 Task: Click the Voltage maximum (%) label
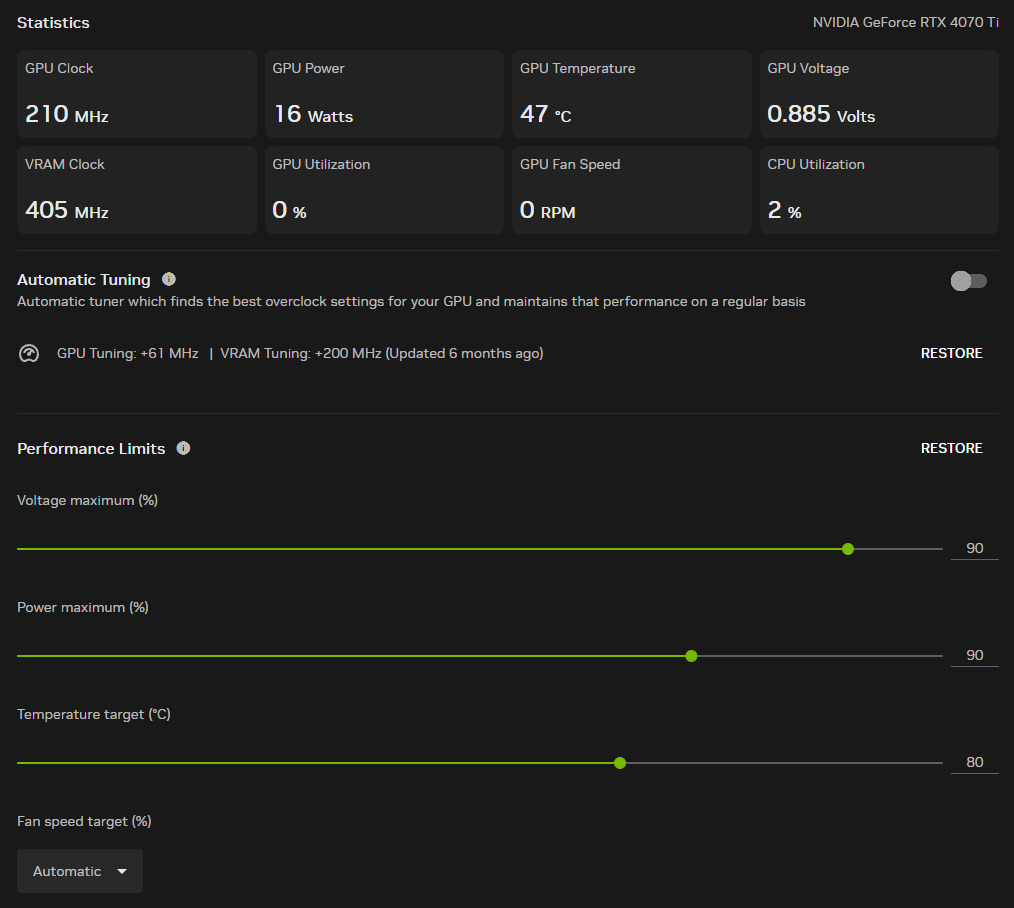tap(87, 501)
